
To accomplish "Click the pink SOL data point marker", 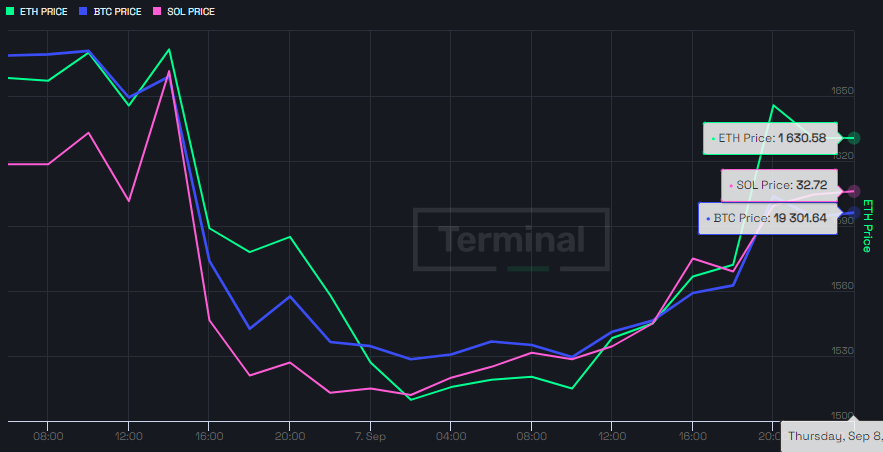I will (854, 191).
